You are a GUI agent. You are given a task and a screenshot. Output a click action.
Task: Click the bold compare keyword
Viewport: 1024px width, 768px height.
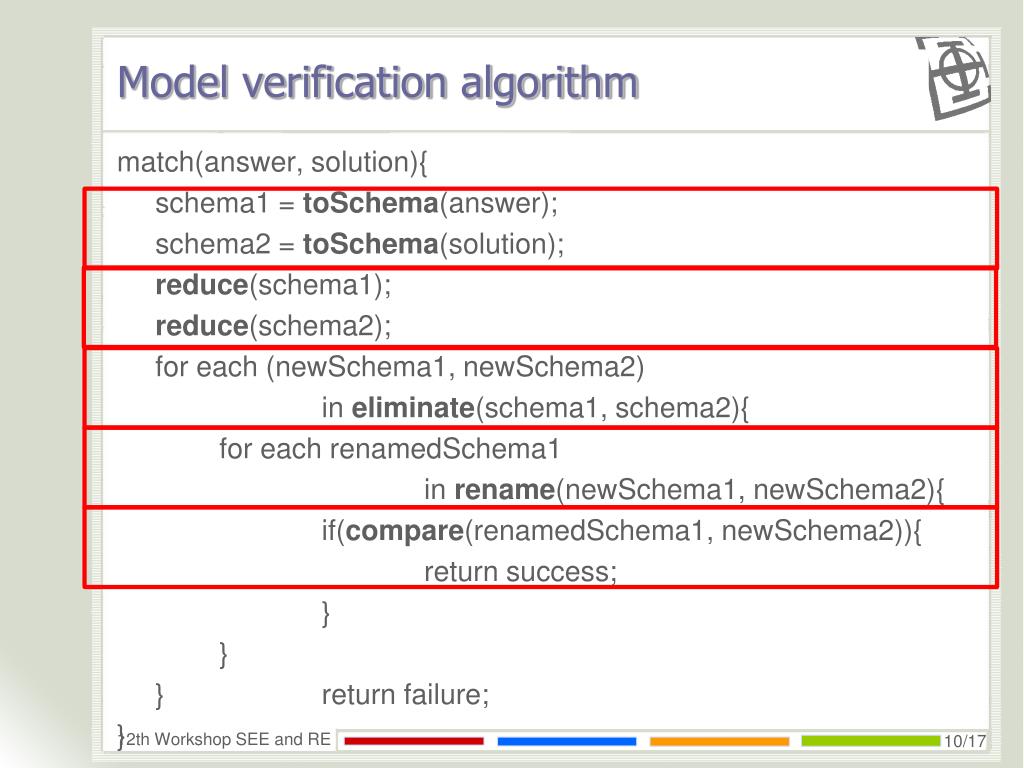(x=404, y=531)
